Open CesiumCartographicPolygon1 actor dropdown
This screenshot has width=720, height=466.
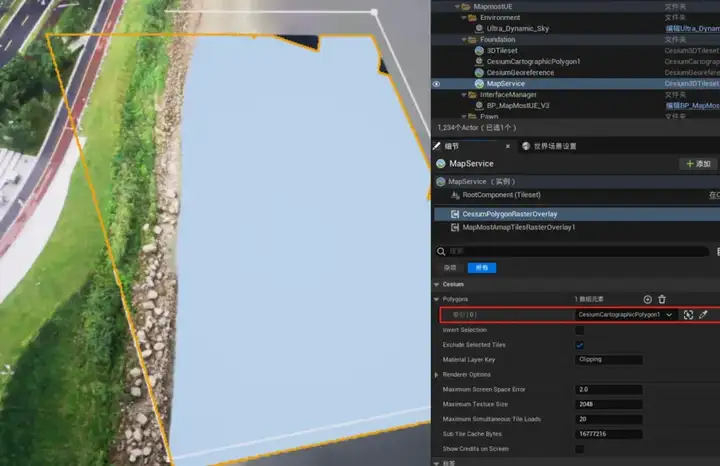tap(625, 314)
